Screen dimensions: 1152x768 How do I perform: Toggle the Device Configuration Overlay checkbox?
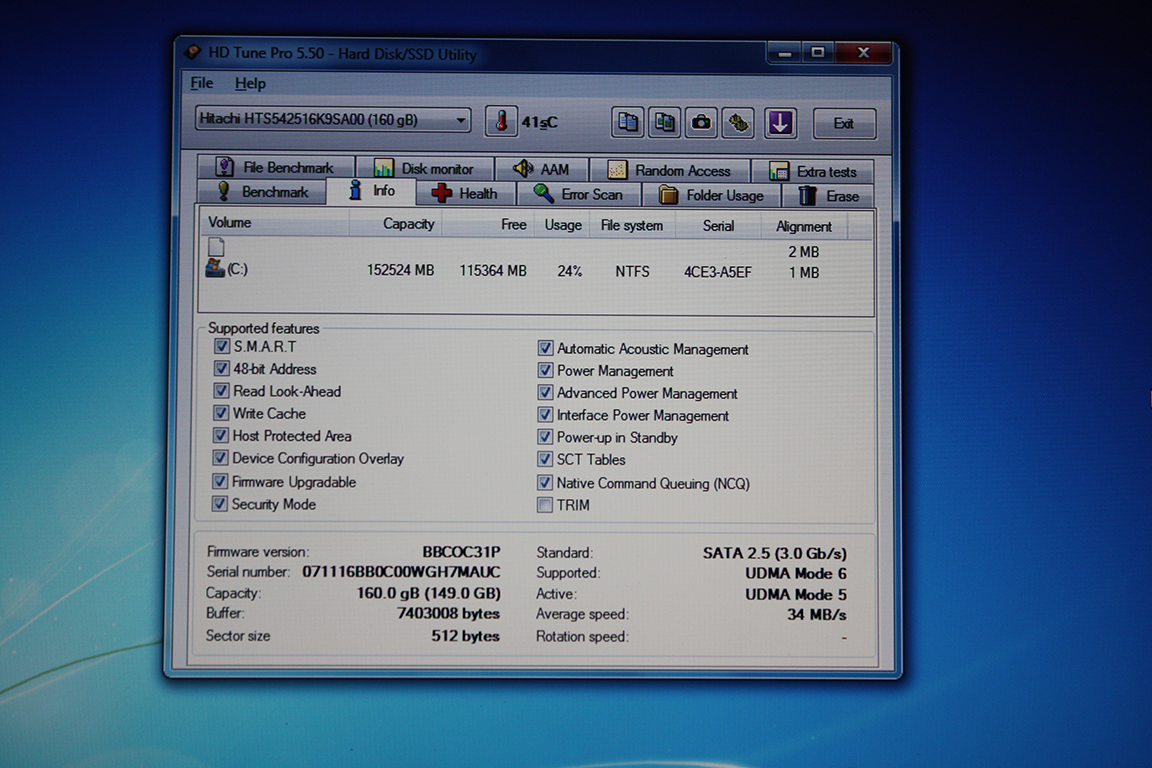(220, 457)
